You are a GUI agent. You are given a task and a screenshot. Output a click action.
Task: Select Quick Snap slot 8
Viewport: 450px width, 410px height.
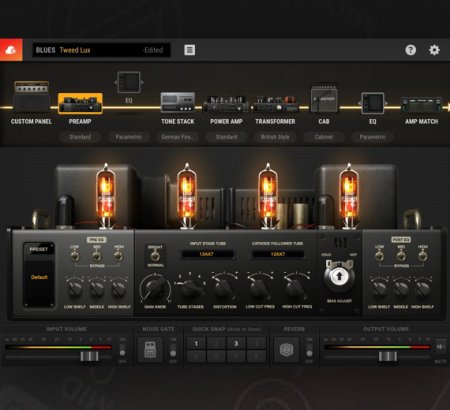pyautogui.click(x=256, y=356)
